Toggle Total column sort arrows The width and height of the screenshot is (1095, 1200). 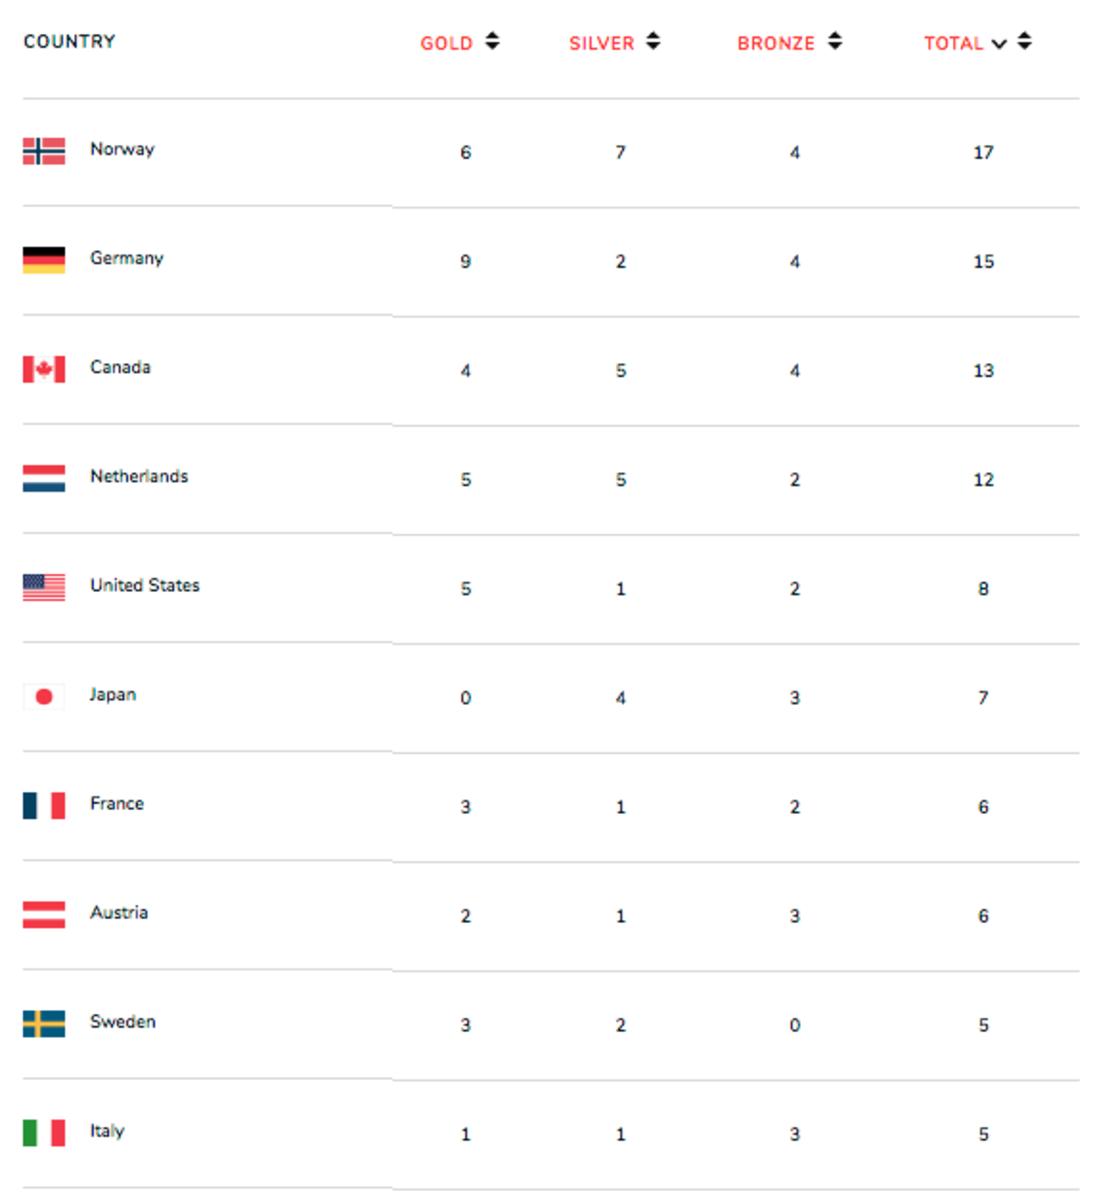click(1024, 42)
